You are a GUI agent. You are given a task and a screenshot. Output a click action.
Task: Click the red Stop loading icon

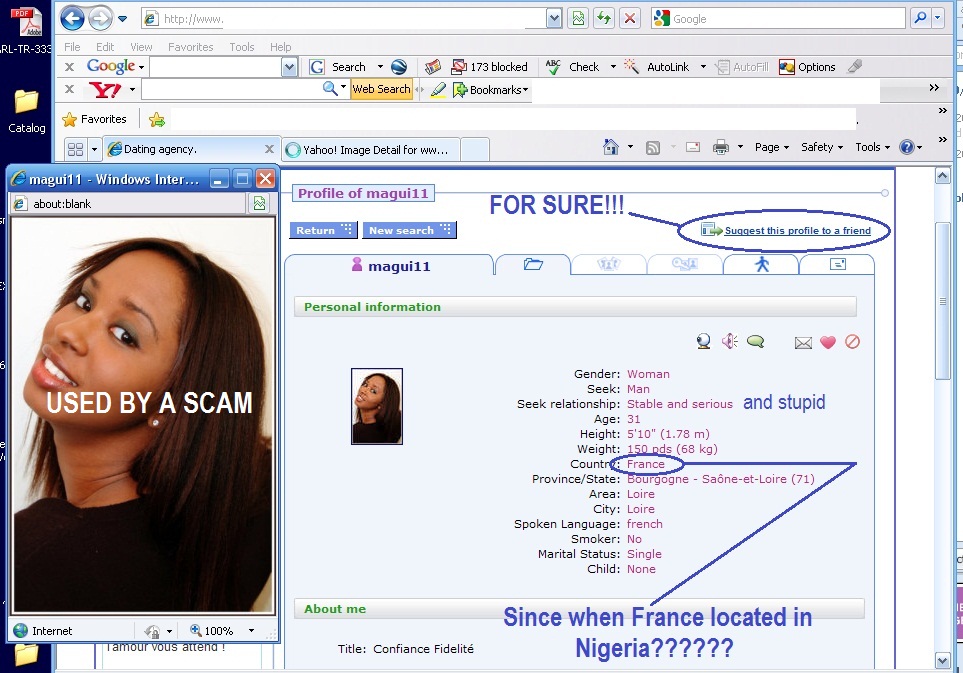click(x=630, y=18)
